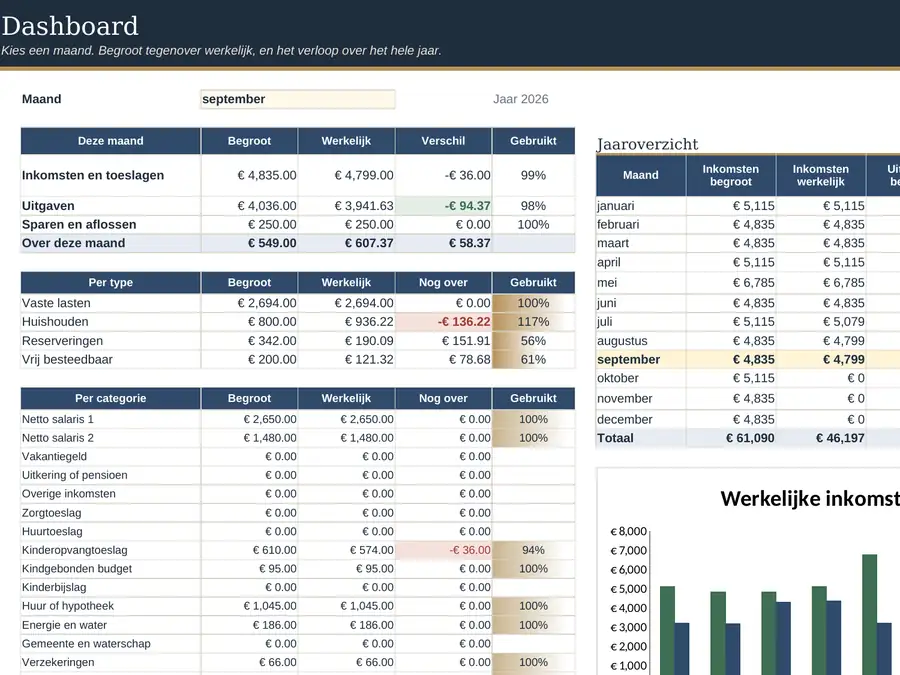
Task: Click the Uitgaven verschil value -€ 94.37
Action: pyautogui.click(x=444, y=206)
